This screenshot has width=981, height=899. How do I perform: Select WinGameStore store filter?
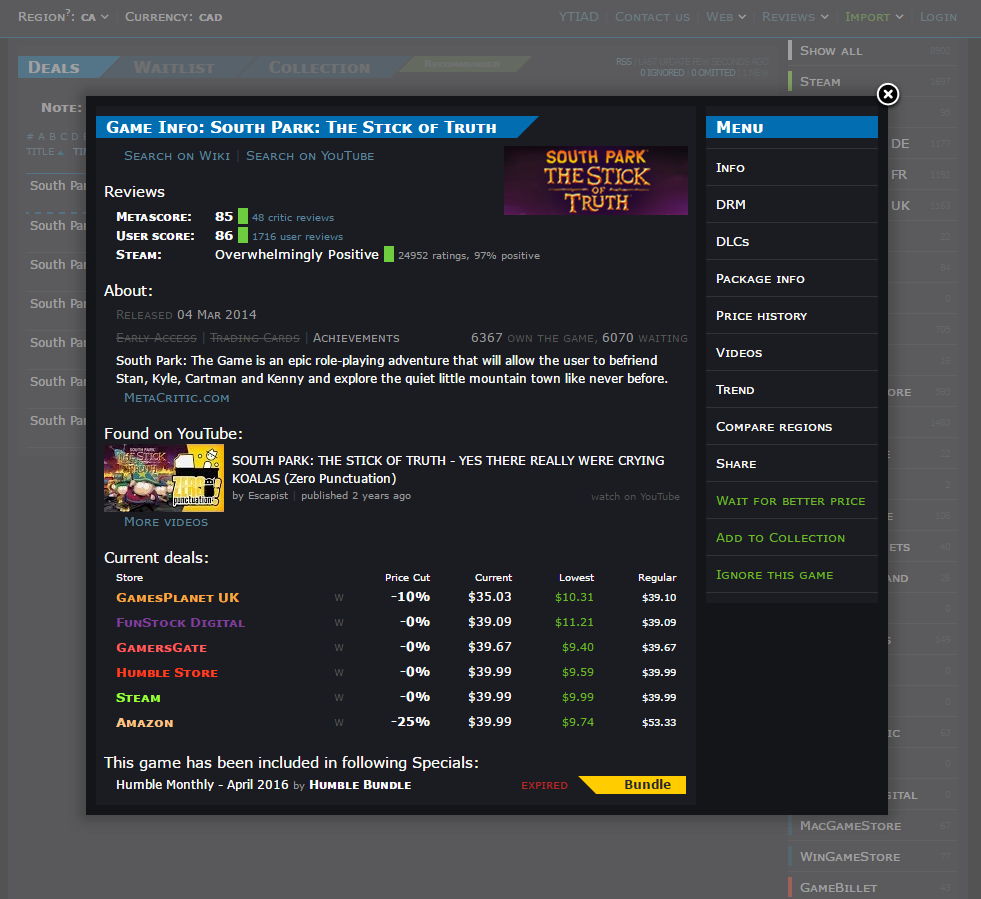pos(872,856)
